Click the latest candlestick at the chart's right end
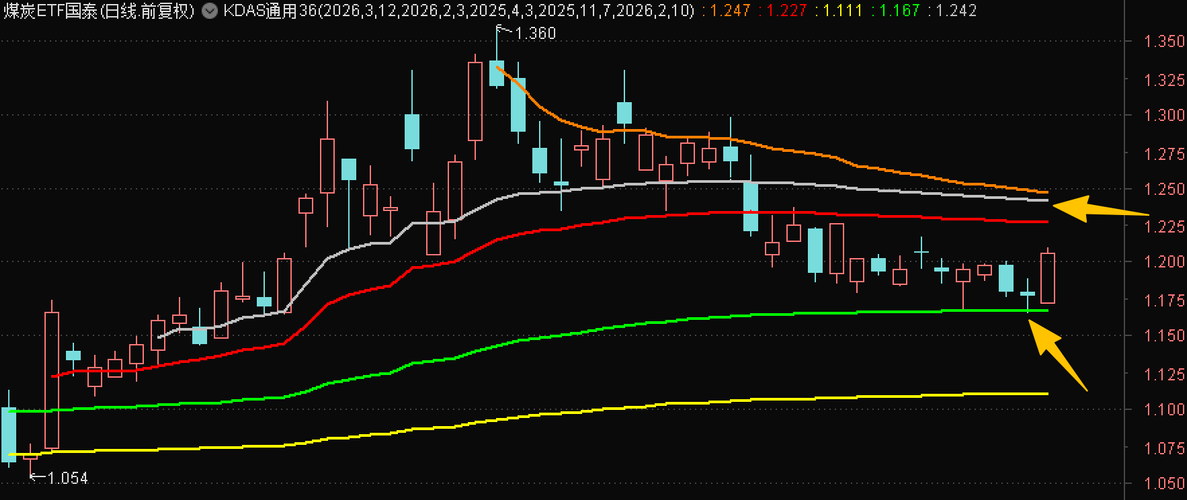Viewport: 1187px width, 500px height. tap(1048, 277)
